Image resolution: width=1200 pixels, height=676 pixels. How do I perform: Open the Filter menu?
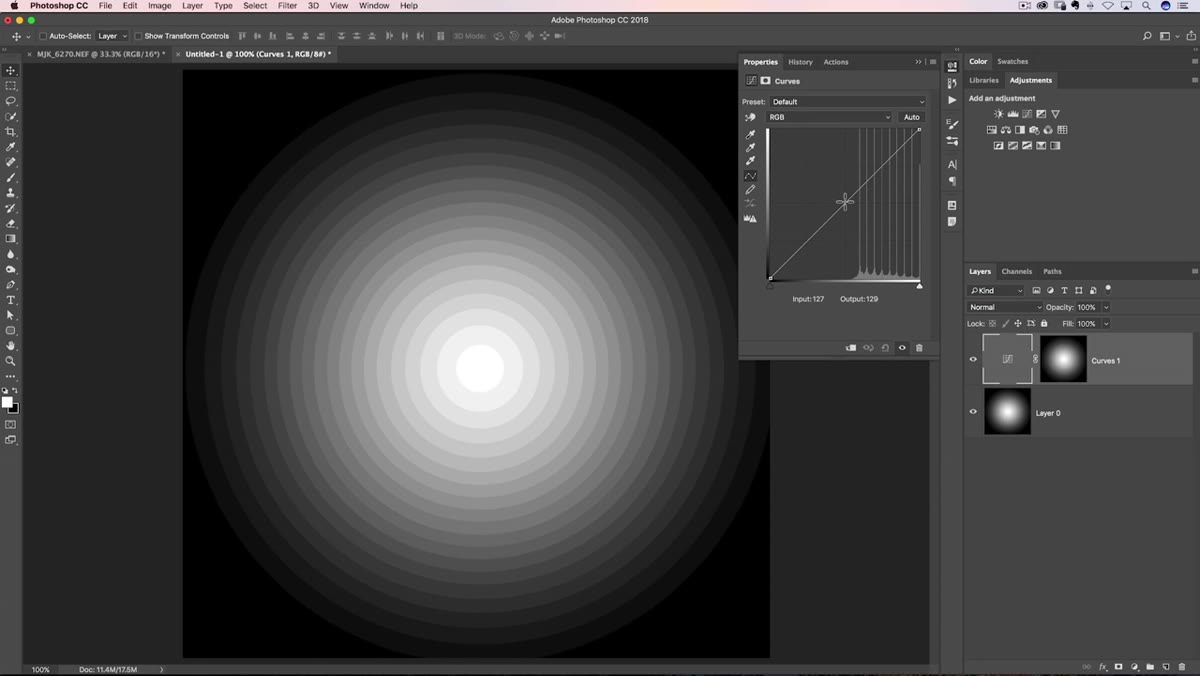point(287,6)
